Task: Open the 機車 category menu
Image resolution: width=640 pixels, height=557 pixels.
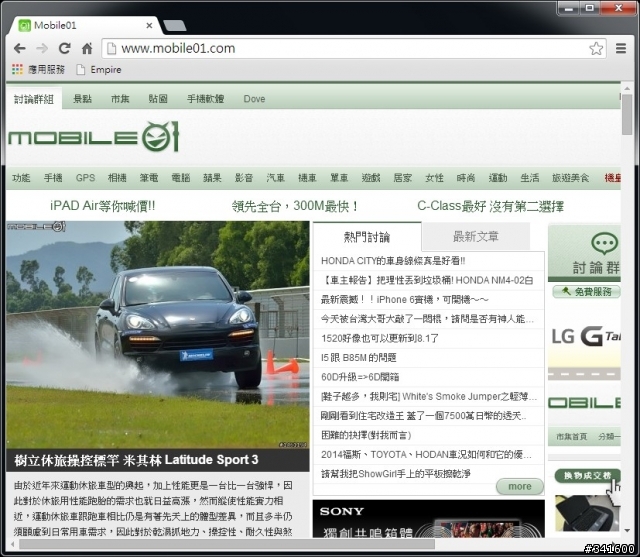Action: click(307, 178)
